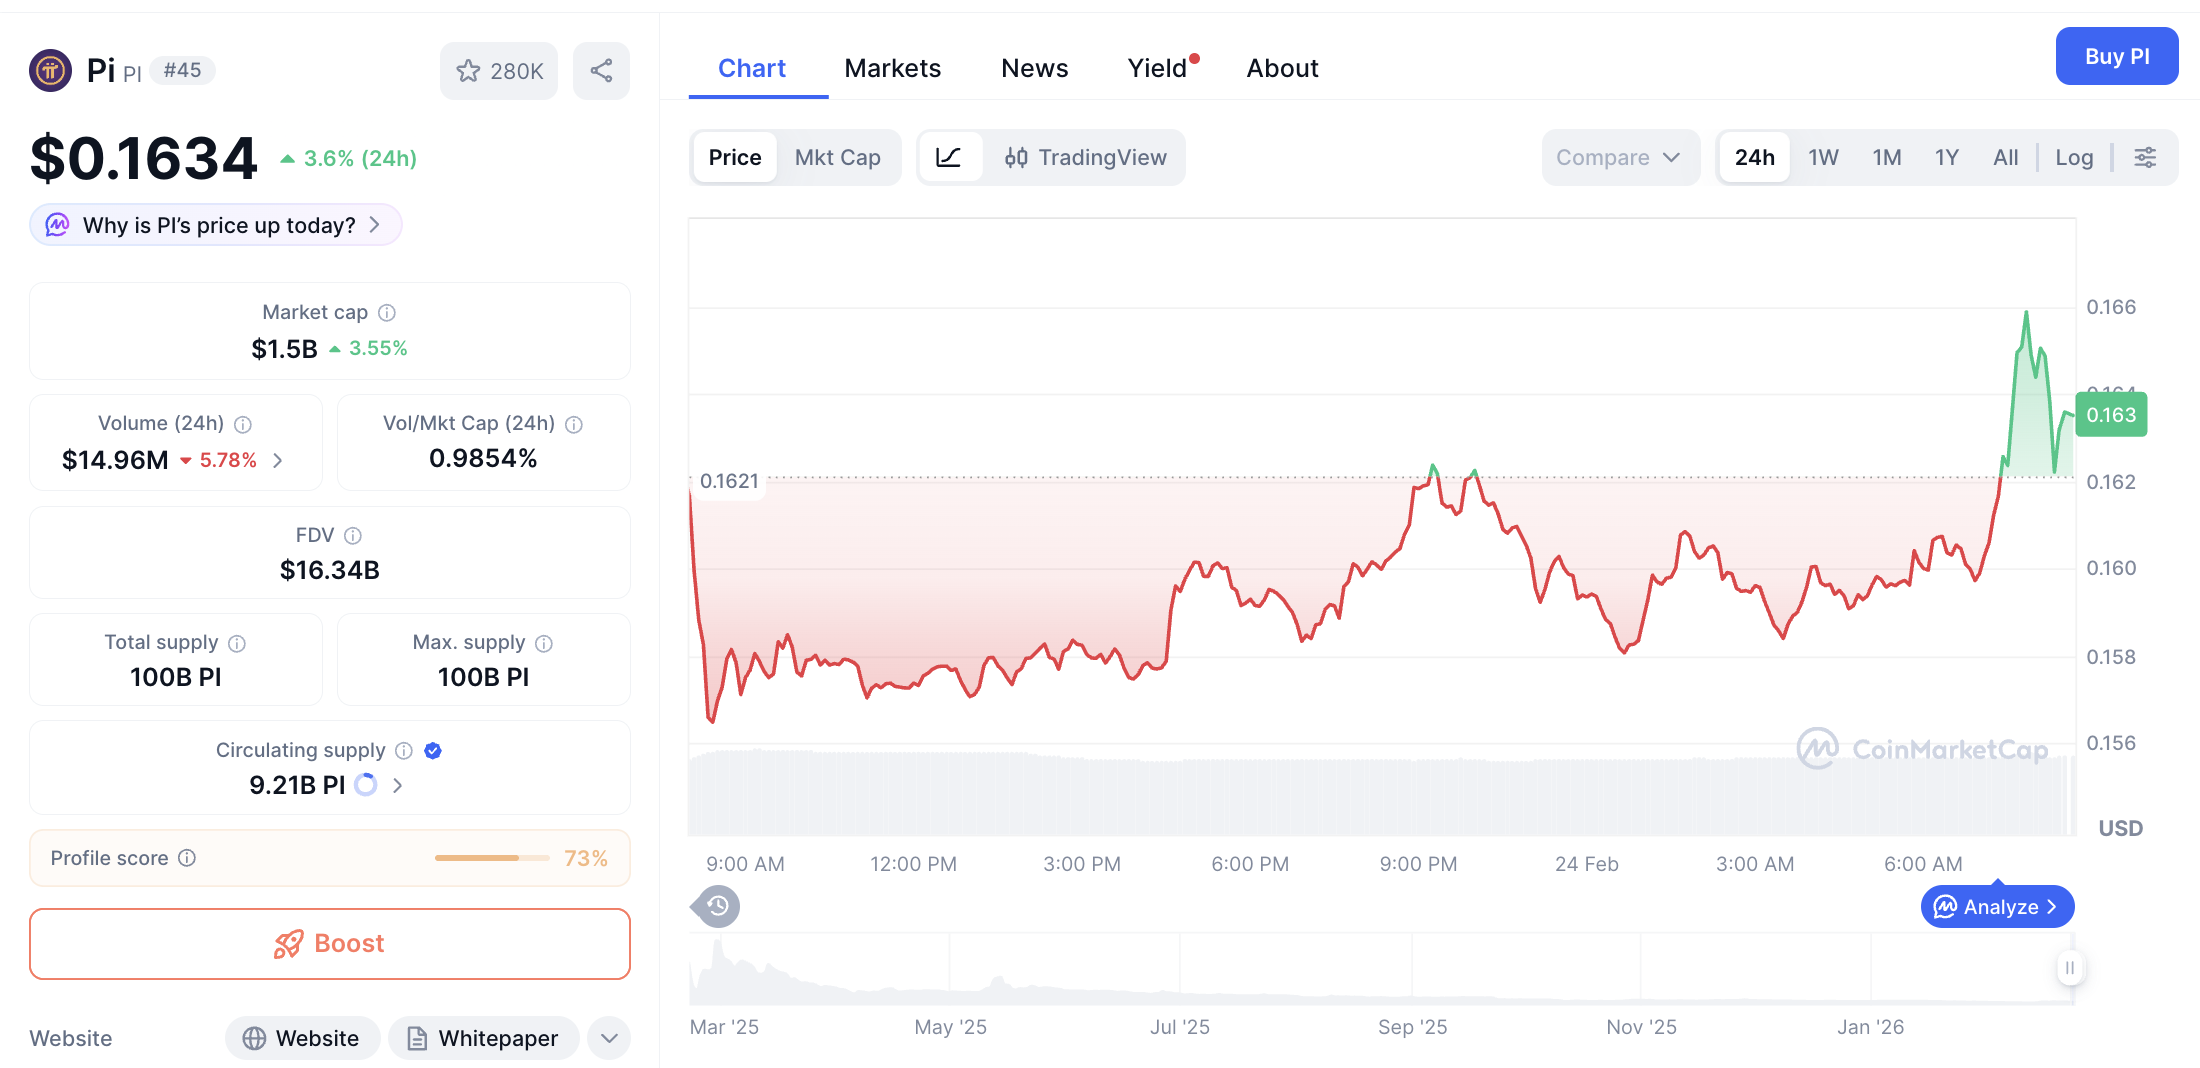Open the share options for Pi
Viewport: 2200px width, 1068px height.
[x=601, y=70]
